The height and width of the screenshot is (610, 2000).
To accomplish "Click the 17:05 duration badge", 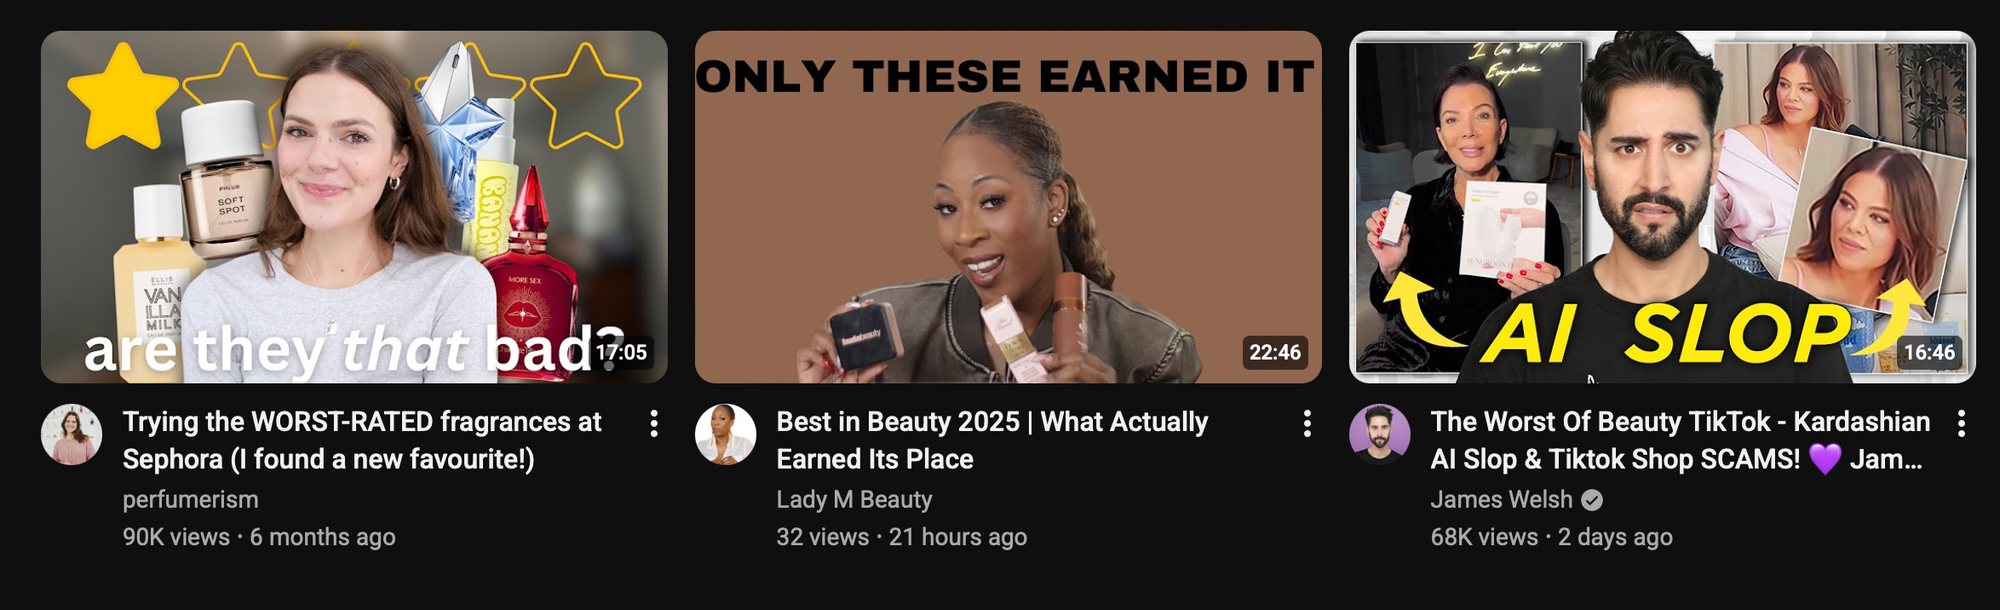I will click(621, 352).
